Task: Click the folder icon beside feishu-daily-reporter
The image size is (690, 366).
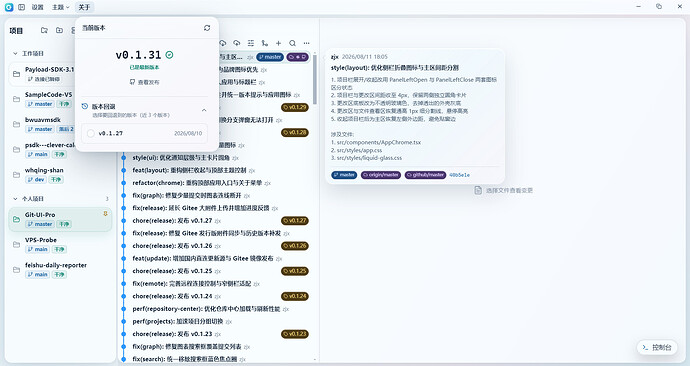Action: tap(16, 269)
